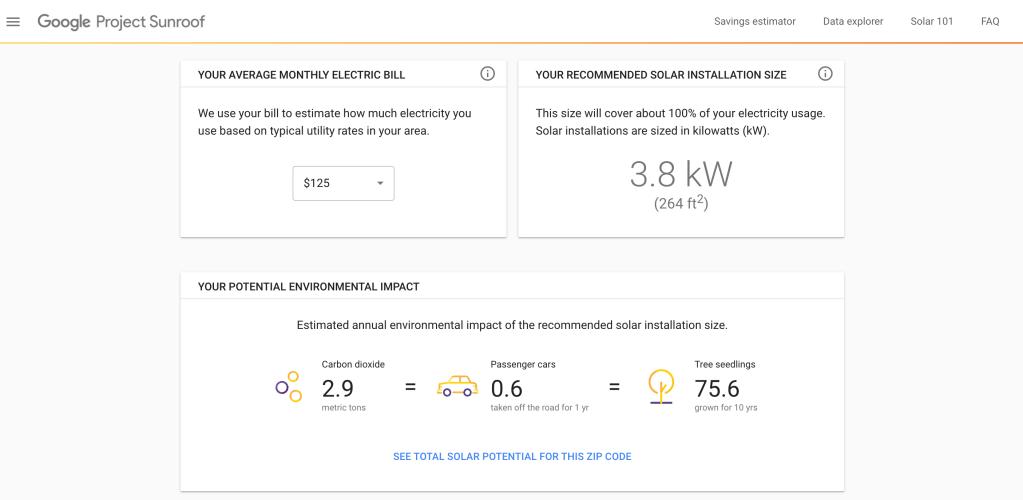Go to Savings estimator
This screenshot has width=1023, height=500.
tap(754, 22)
